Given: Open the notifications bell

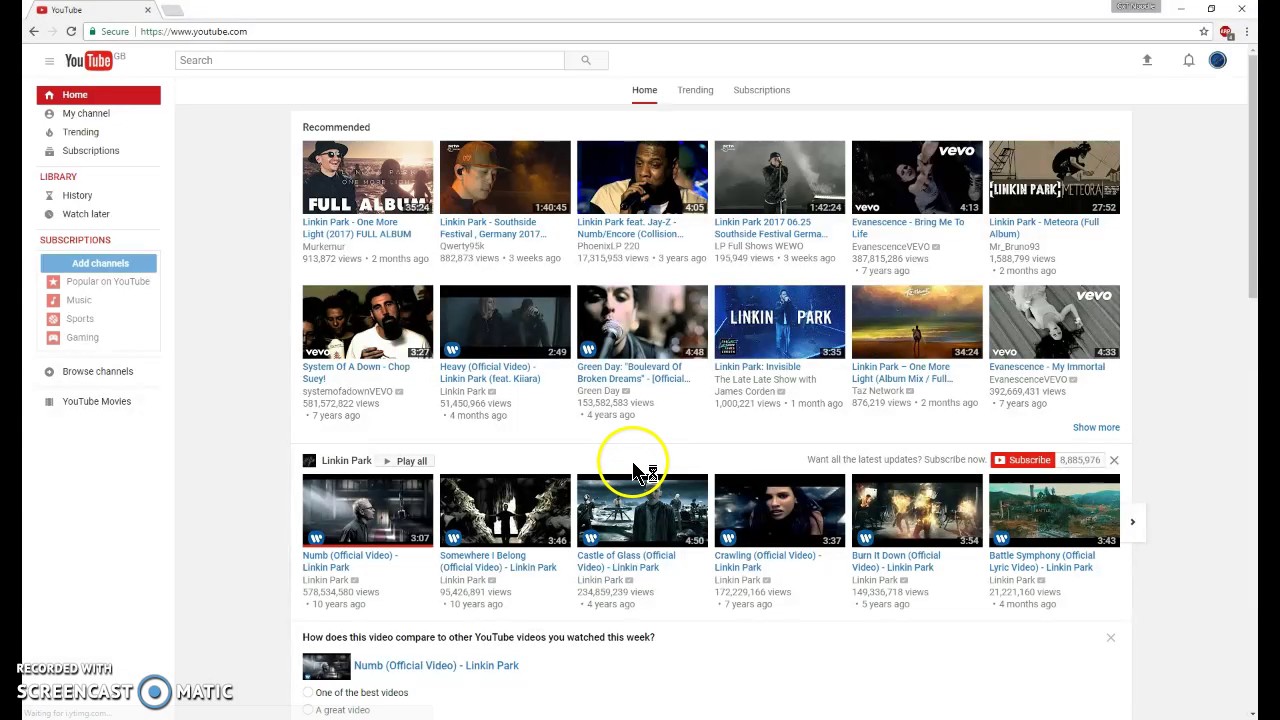Looking at the screenshot, I should 1189,60.
